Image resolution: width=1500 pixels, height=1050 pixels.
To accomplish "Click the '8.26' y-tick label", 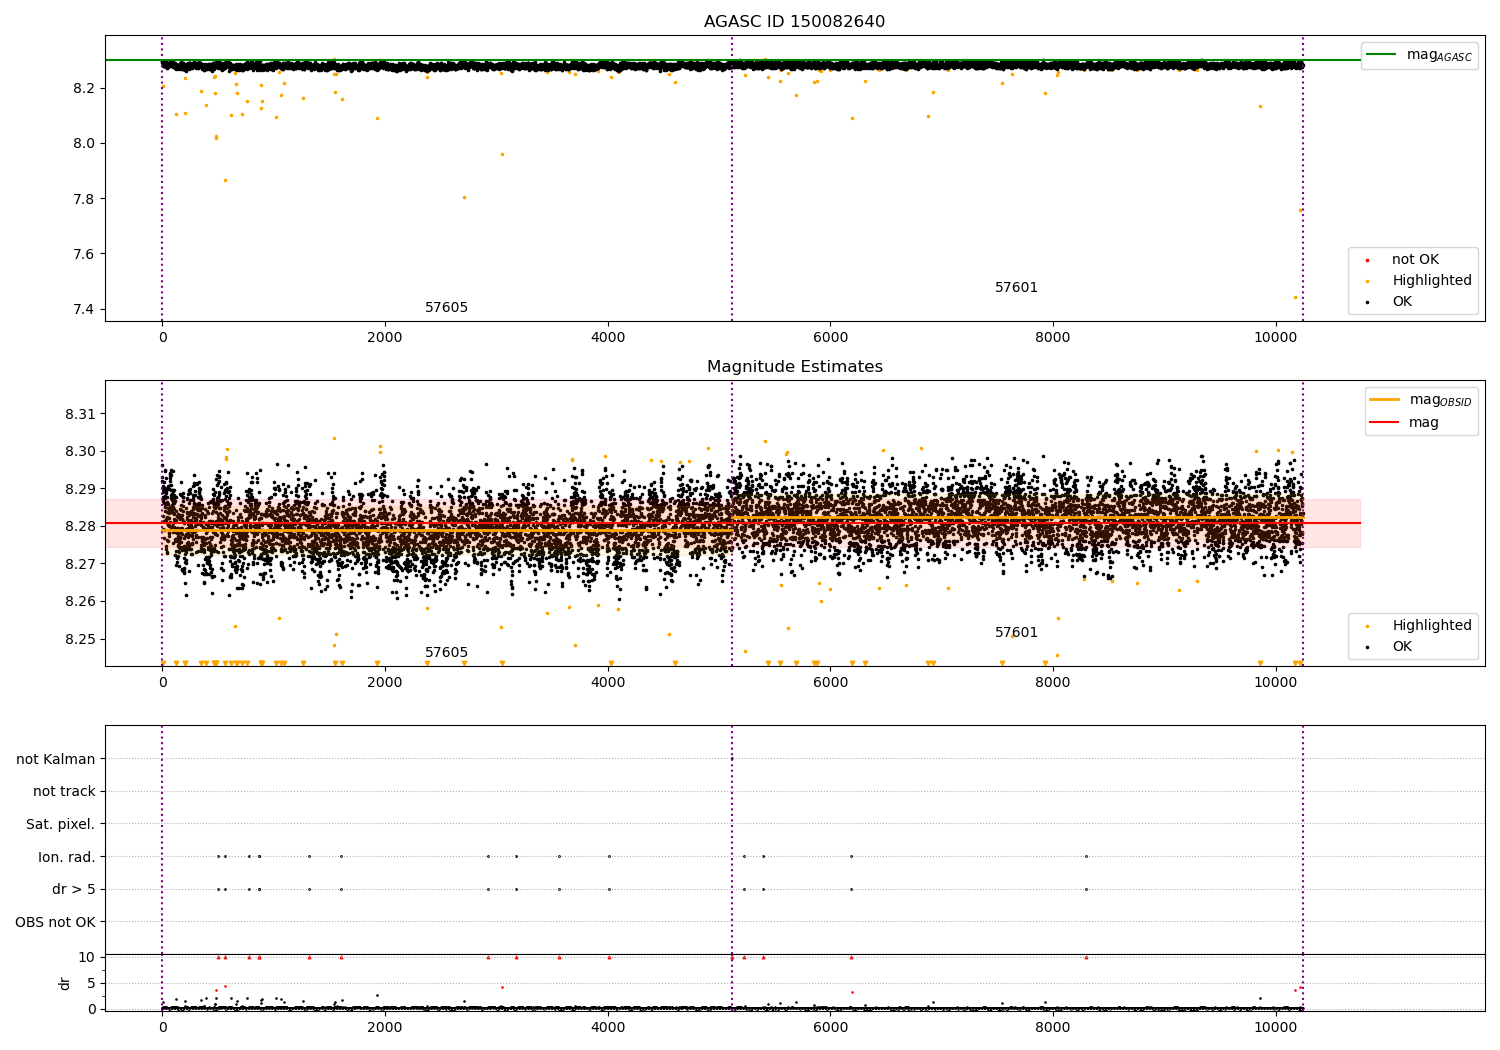I will [x=80, y=602].
